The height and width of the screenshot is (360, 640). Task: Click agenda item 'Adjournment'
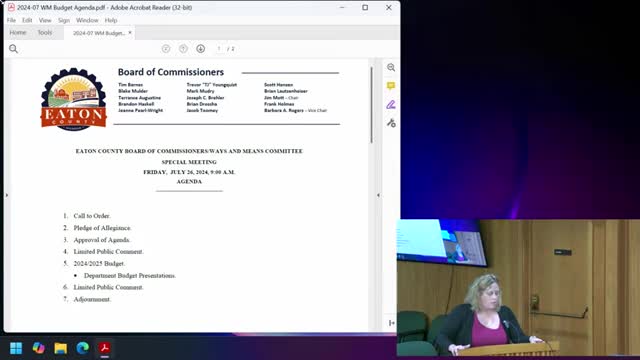92,299
